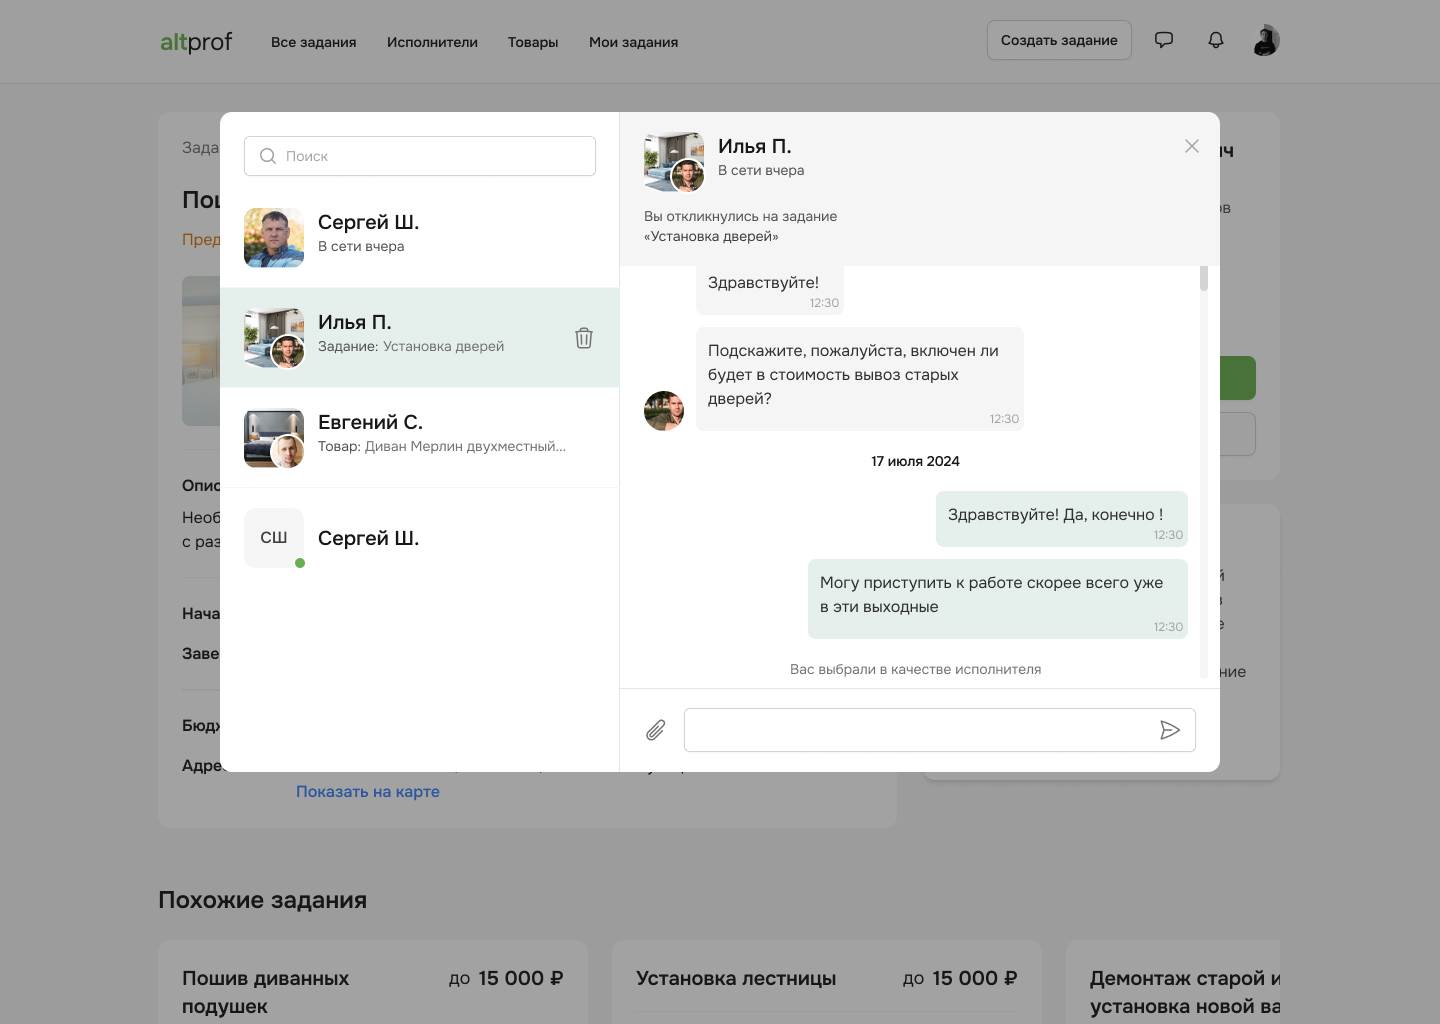
Task: Open messages via the chat bubble icon
Action: click(x=1164, y=39)
